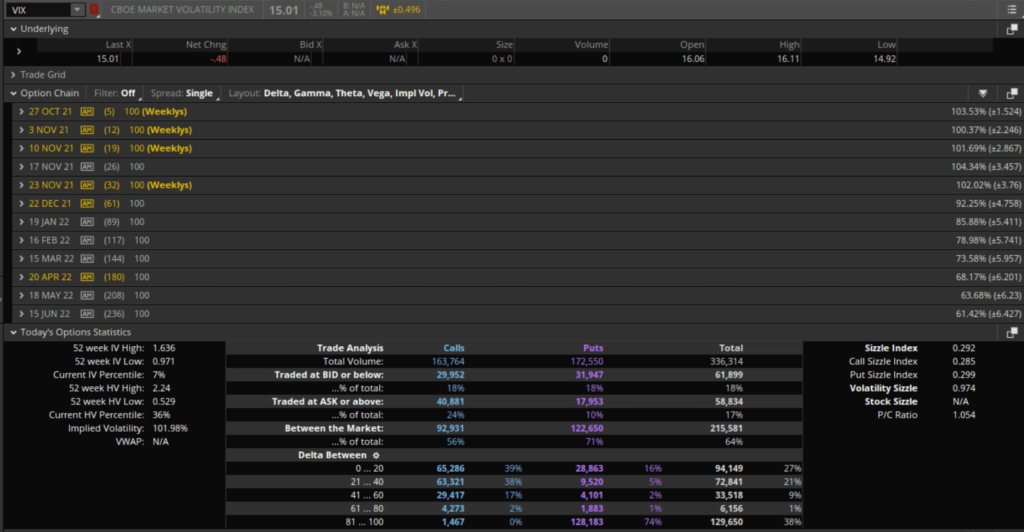Click AH icon on 22 DEC 21 row

tap(87, 204)
